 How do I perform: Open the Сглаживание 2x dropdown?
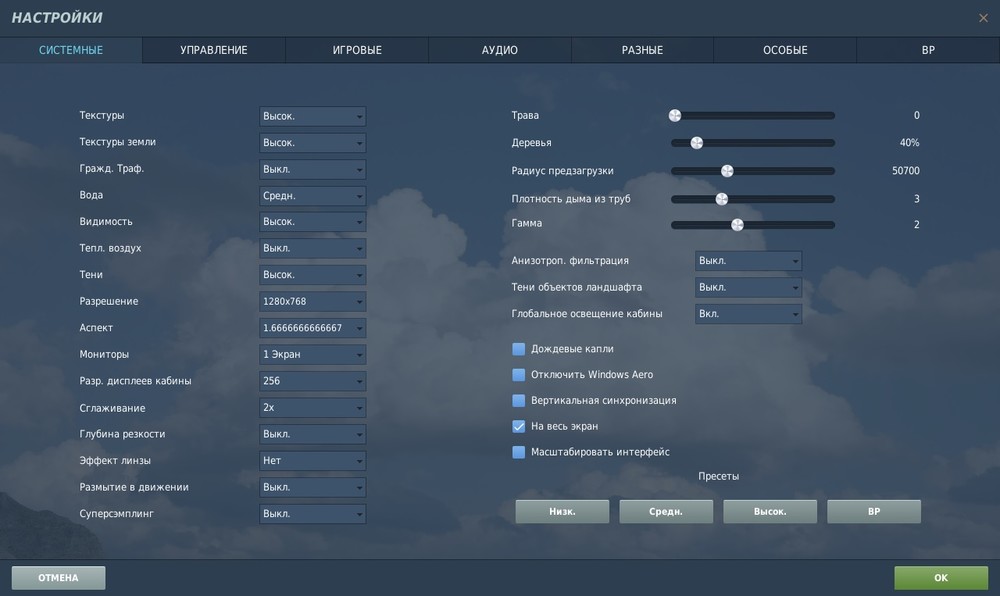(x=312, y=407)
